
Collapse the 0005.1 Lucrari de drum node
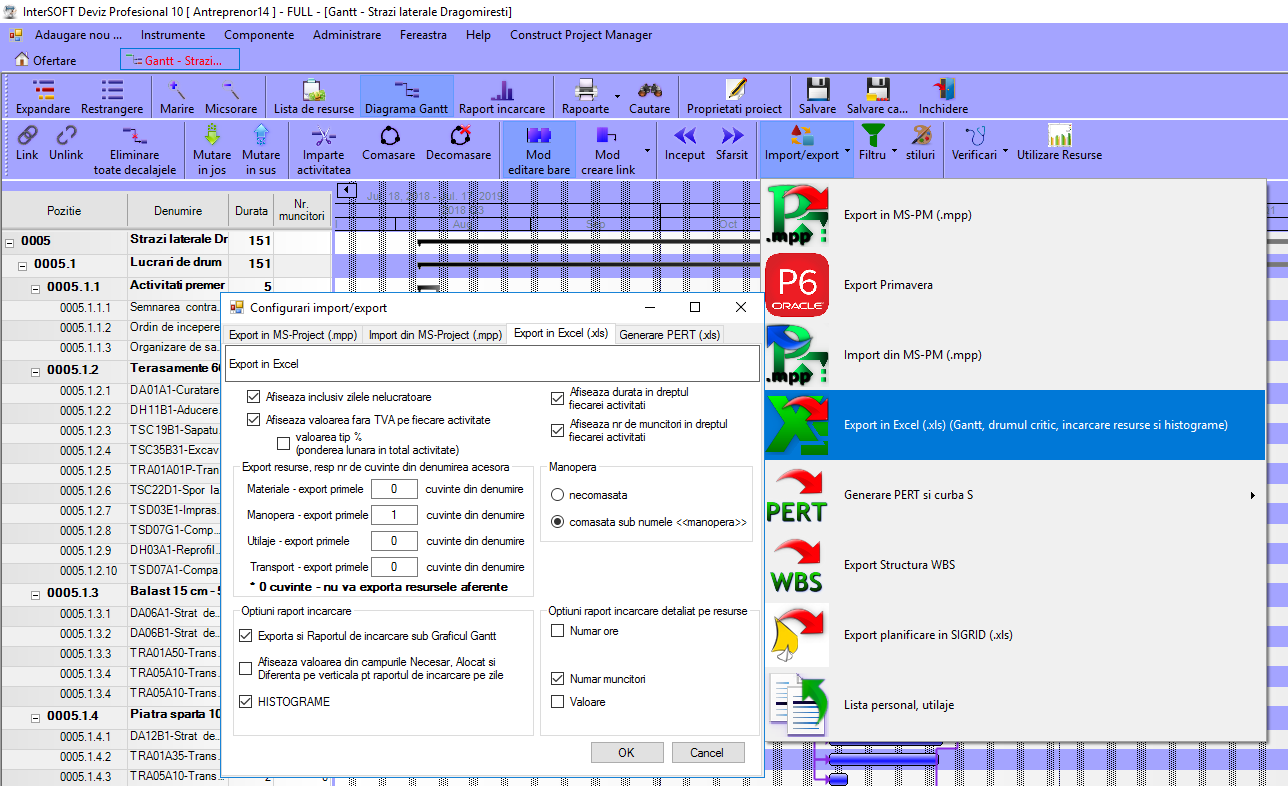coord(24,265)
